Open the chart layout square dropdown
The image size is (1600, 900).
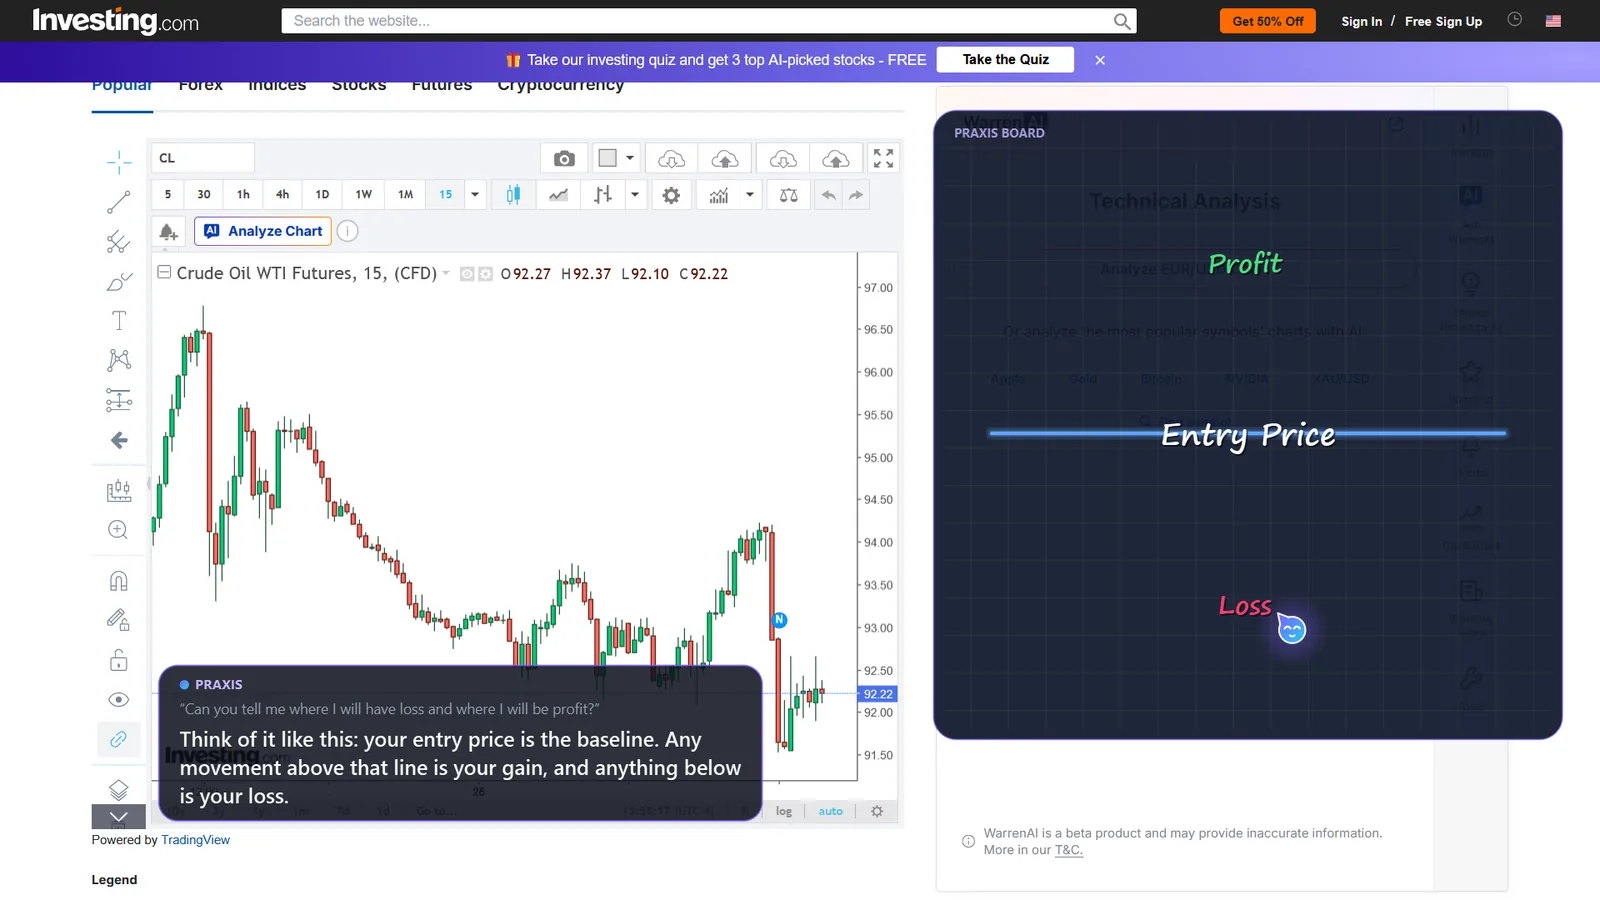(x=616, y=158)
